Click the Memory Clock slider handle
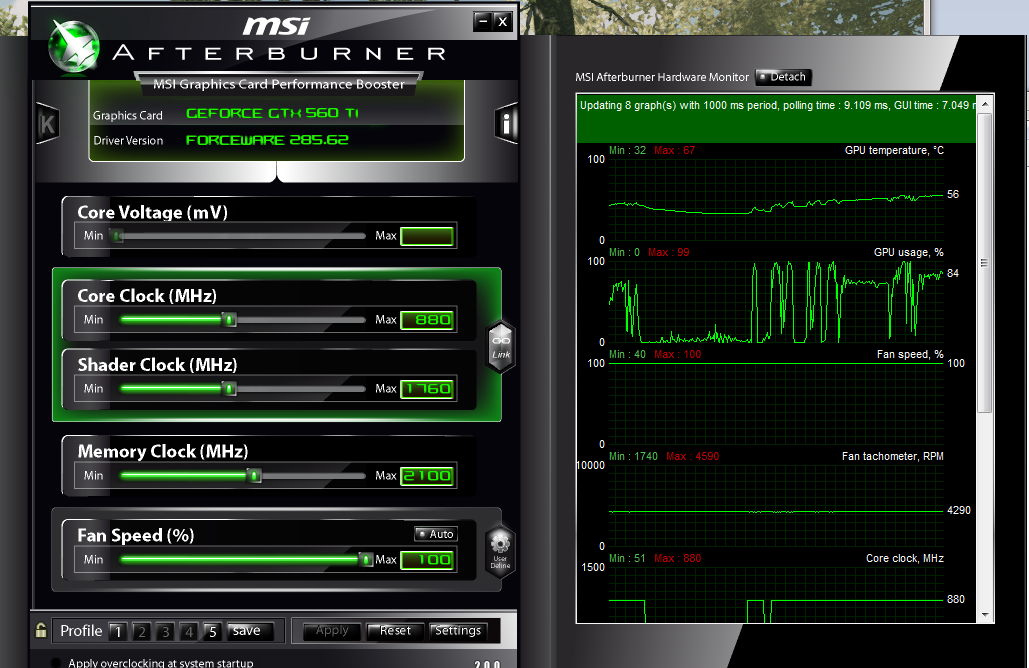The height and width of the screenshot is (668, 1029). pyautogui.click(x=255, y=476)
